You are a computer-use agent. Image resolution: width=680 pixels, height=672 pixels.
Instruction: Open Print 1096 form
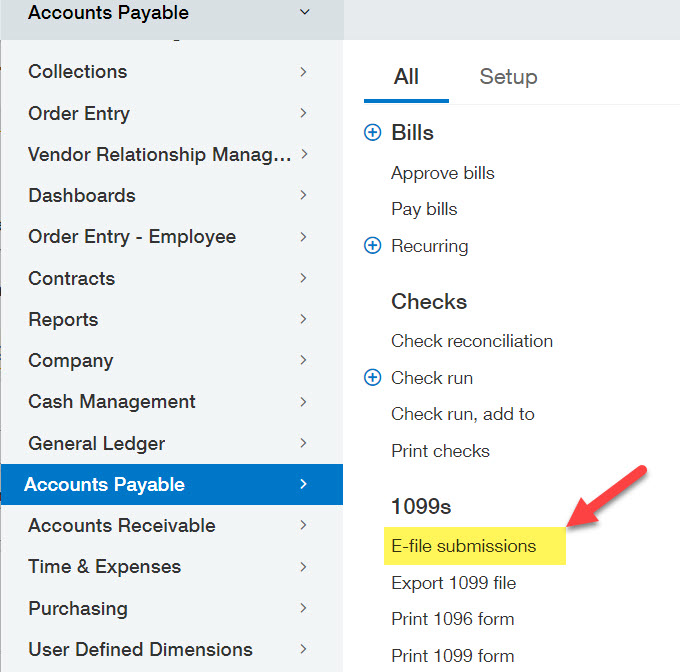452,619
